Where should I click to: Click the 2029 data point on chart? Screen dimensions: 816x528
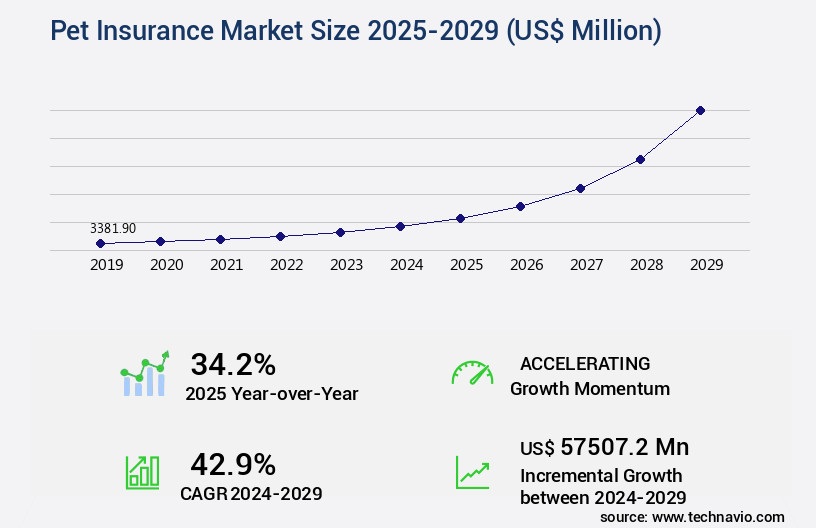click(x=700, y=110)
